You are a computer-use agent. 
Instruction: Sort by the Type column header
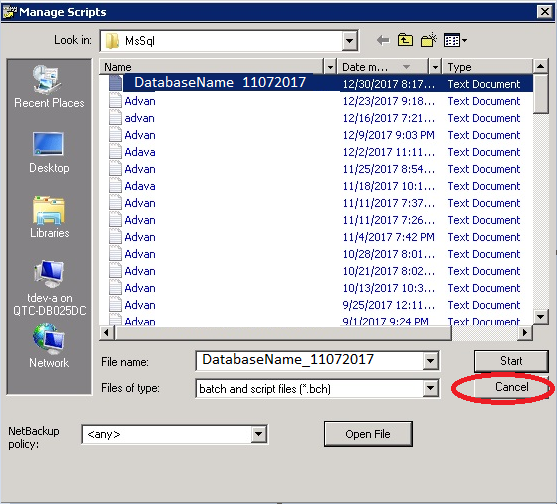(488, 67)
